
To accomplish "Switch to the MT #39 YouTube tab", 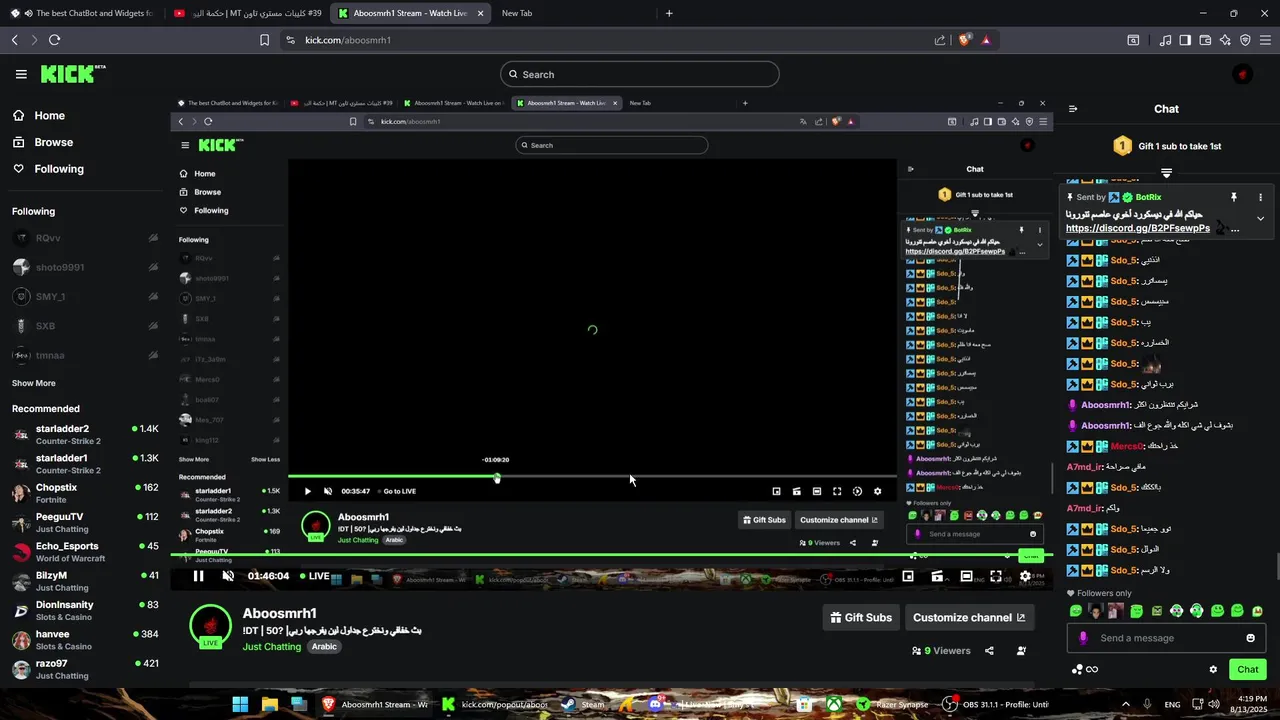I will [x=248, y=13].
